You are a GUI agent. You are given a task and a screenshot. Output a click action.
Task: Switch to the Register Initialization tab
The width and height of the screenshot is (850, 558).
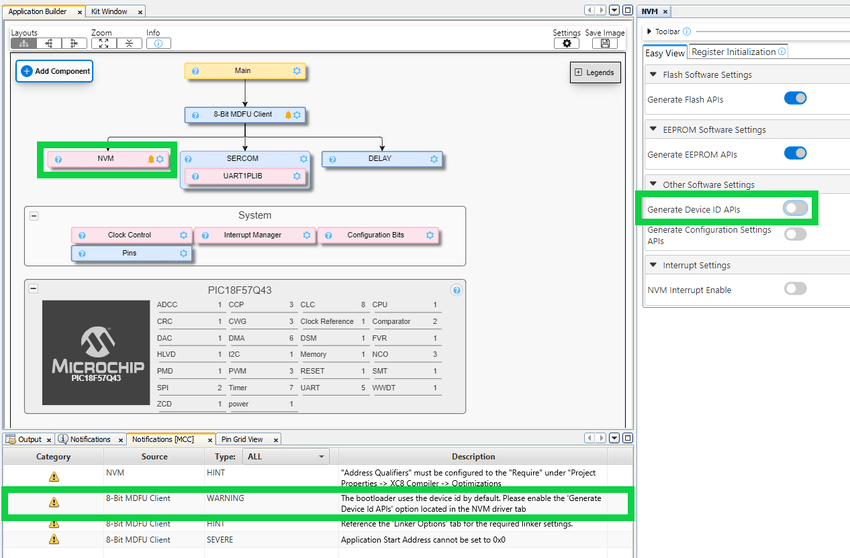(x=733, y=52)
